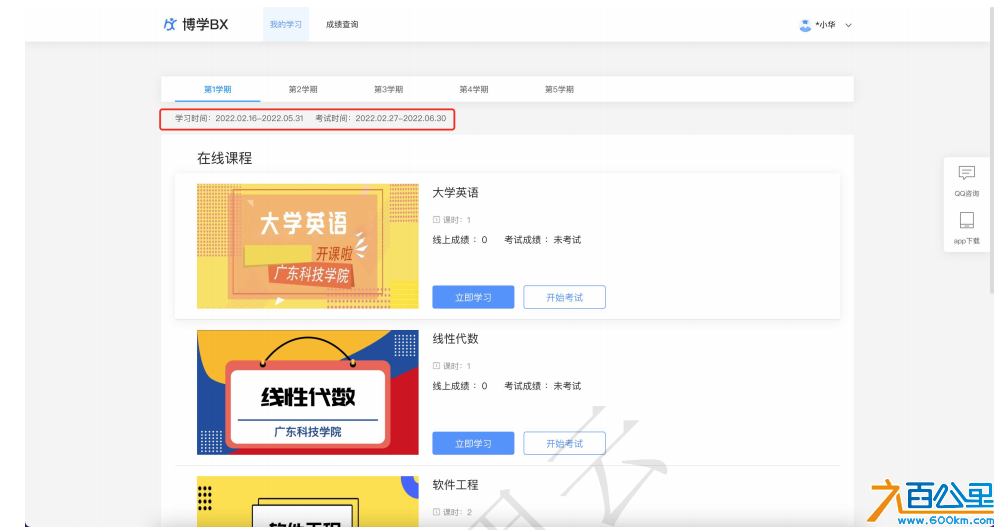Click the 线性代数 course thumbnail
Viewport: 1001px width, 530px height.
click(308, 392)
